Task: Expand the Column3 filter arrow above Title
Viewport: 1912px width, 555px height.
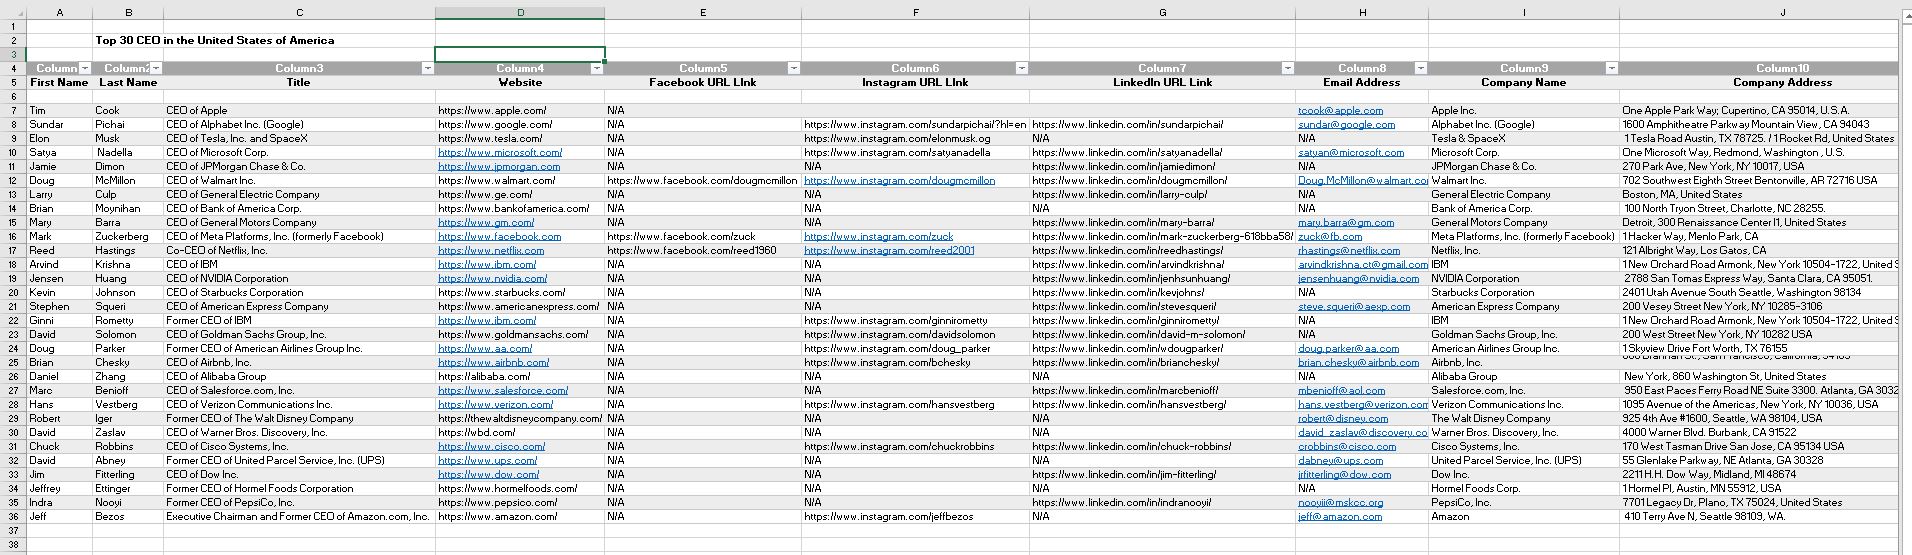Action: 428,68
